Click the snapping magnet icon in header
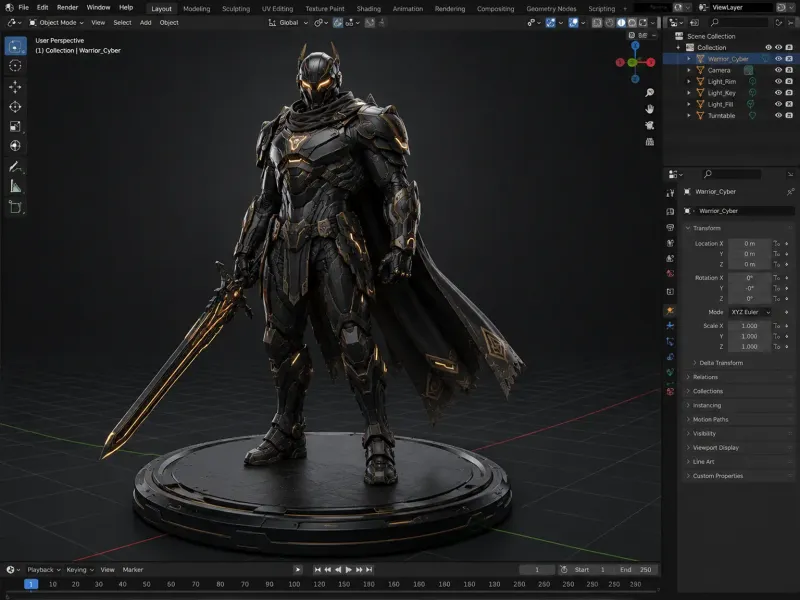Image resolution: width=800 pixels, height=600 pixels. coord(338,22)
